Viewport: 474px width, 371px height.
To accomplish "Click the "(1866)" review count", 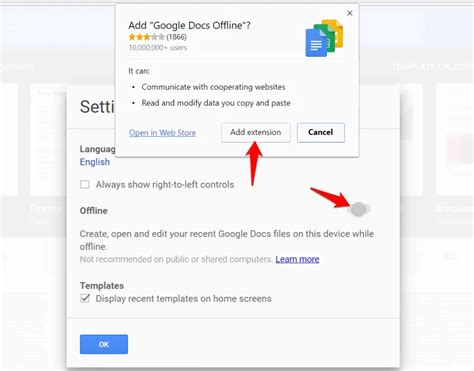I will tap(176, 37).
